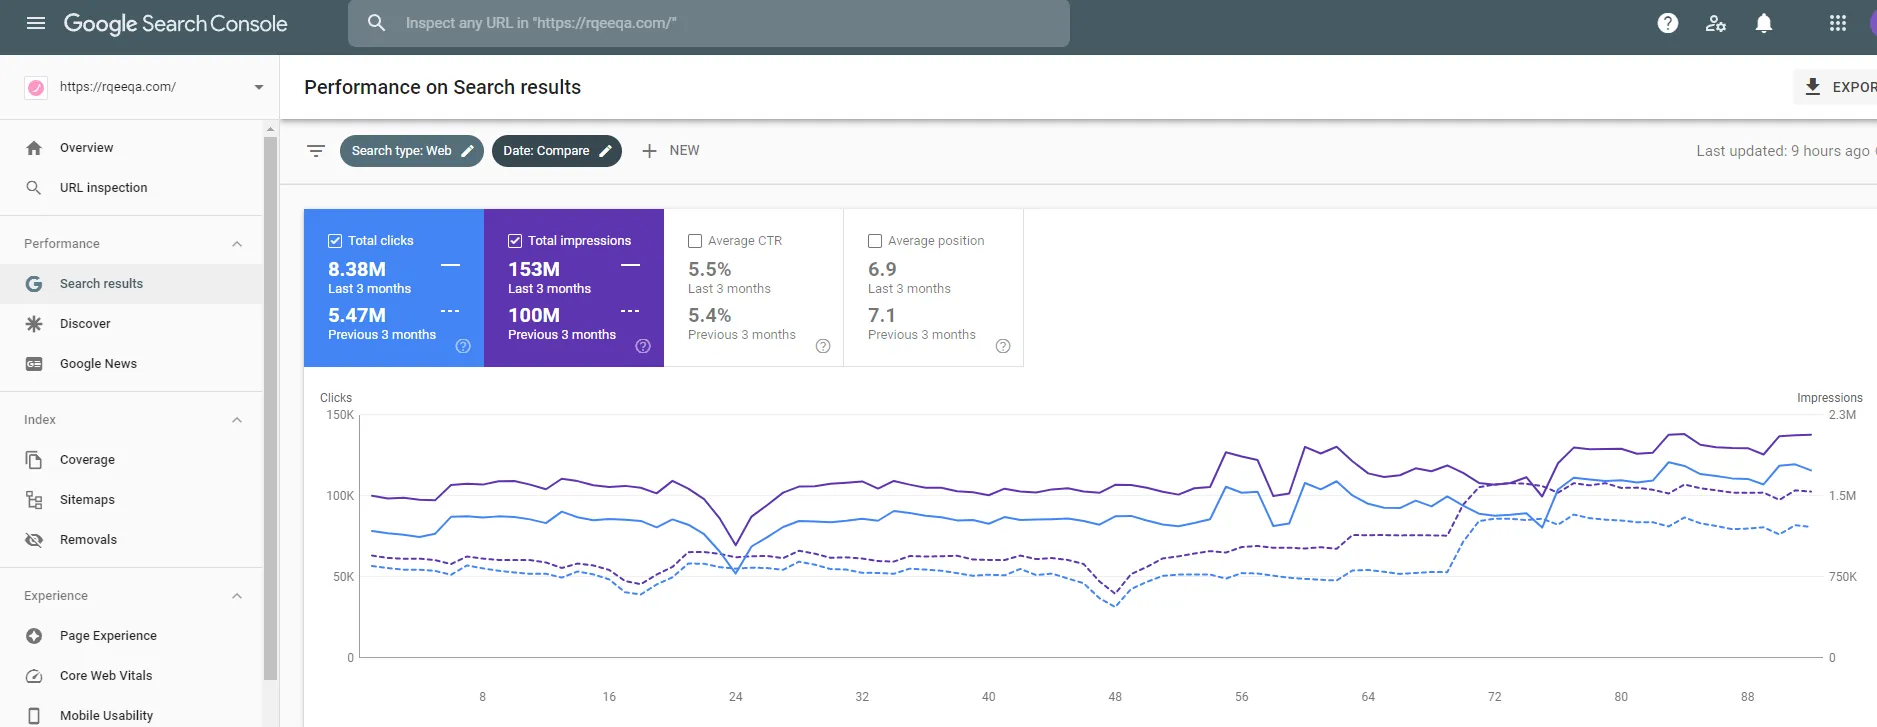Click the Page Experience plus-circle icon
This screenshot has width=1877, height=727.
click(34, 636)
